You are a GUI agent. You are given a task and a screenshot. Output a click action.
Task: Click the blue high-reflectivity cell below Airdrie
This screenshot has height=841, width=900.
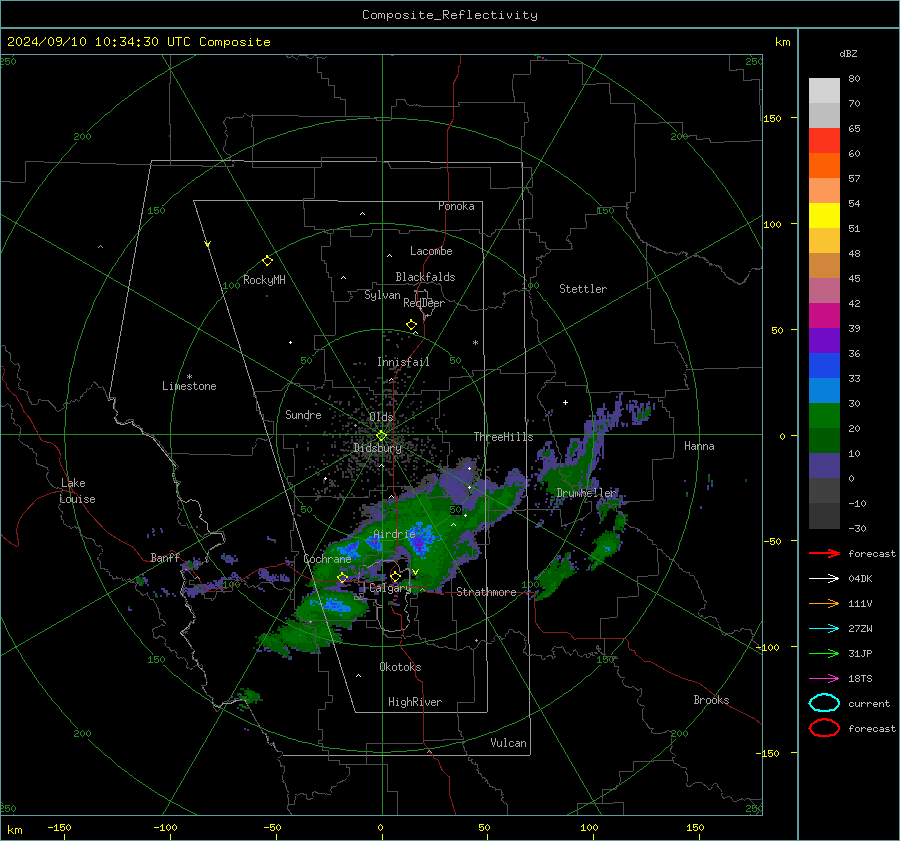[x=422, y=540]
